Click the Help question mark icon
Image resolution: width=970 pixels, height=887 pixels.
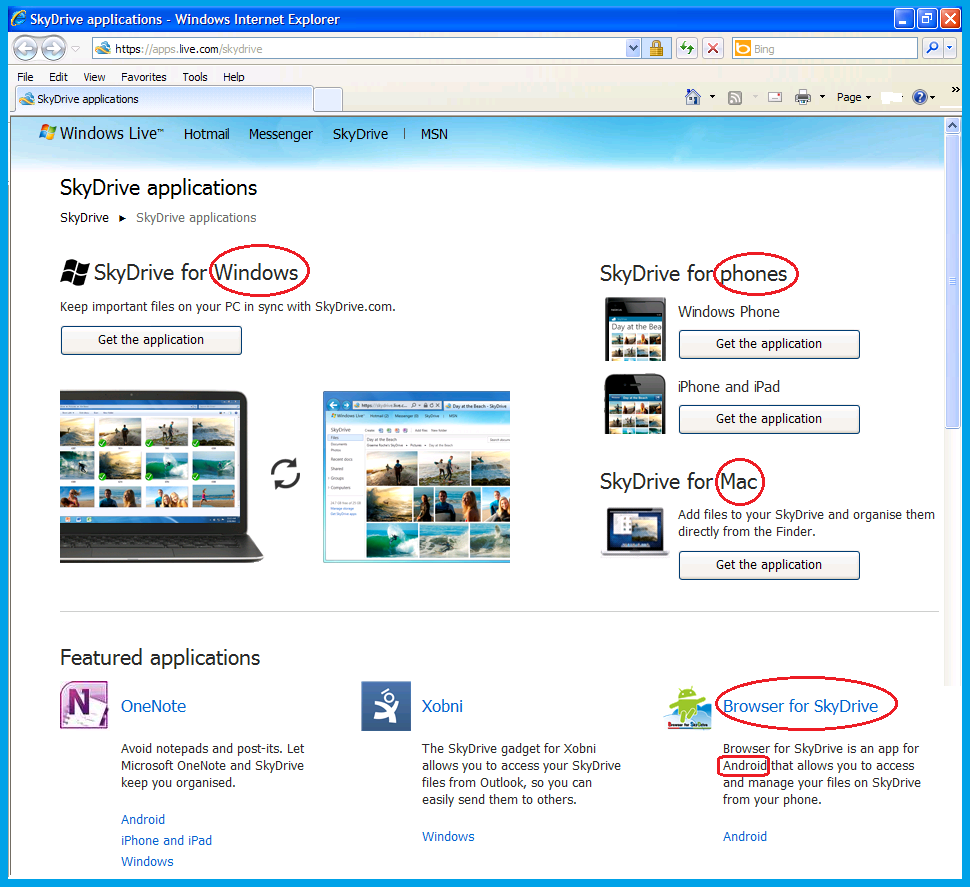(x=920, y=97)
